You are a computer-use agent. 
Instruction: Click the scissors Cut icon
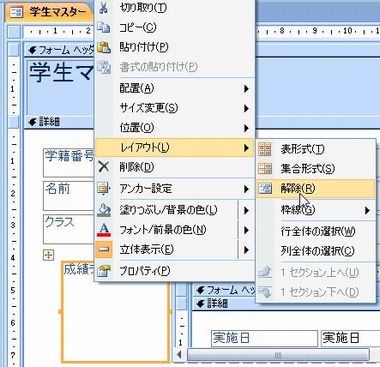(103, 8)
